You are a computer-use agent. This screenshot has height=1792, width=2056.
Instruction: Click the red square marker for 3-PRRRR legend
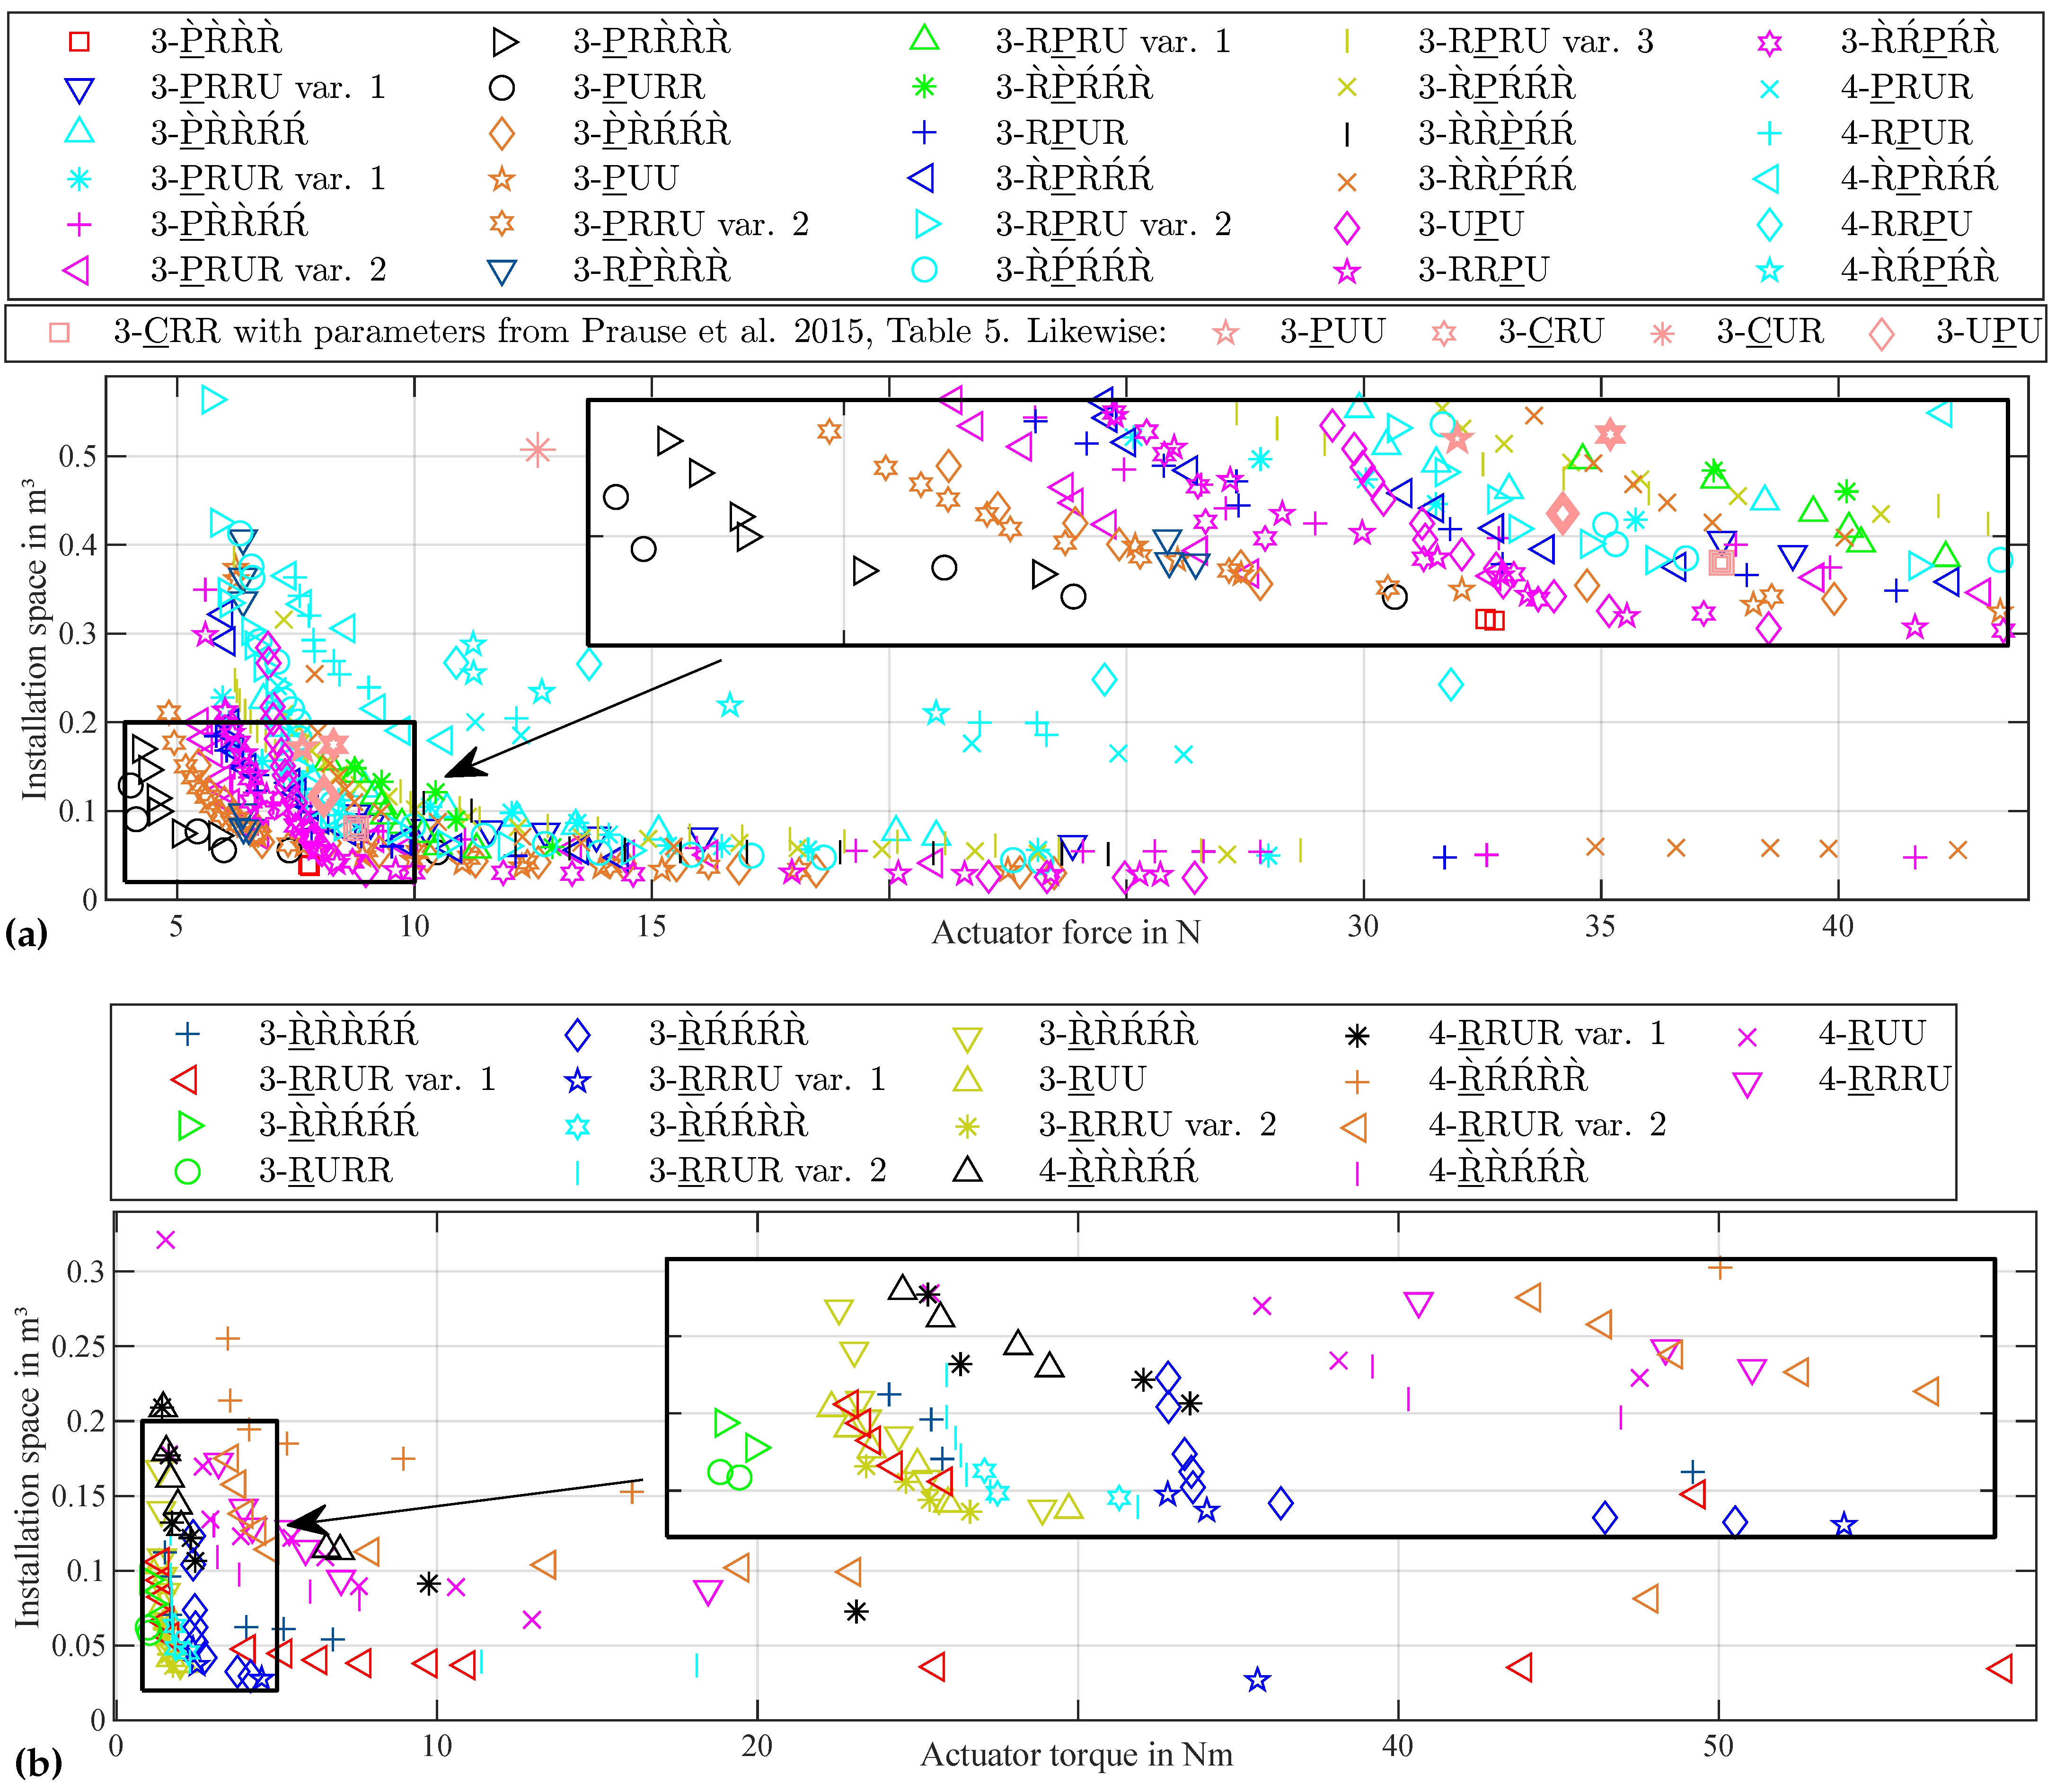pos(79,41)
